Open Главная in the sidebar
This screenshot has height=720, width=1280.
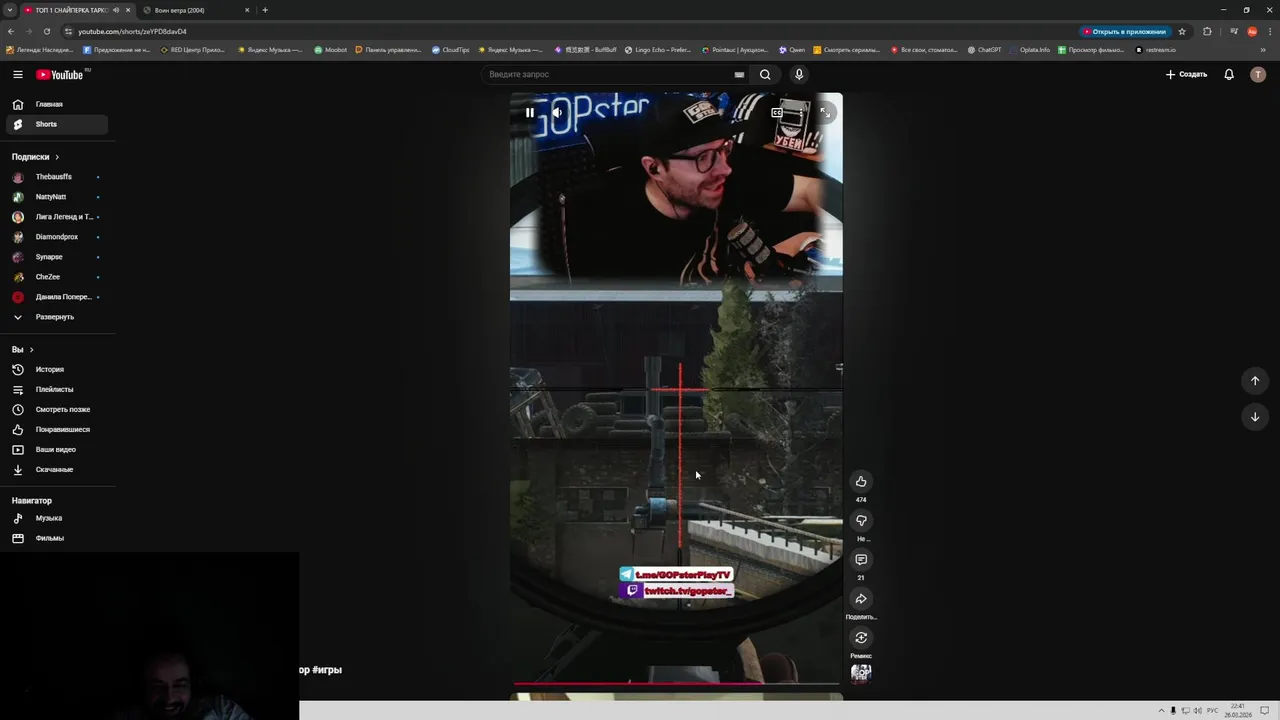[56, 104]
